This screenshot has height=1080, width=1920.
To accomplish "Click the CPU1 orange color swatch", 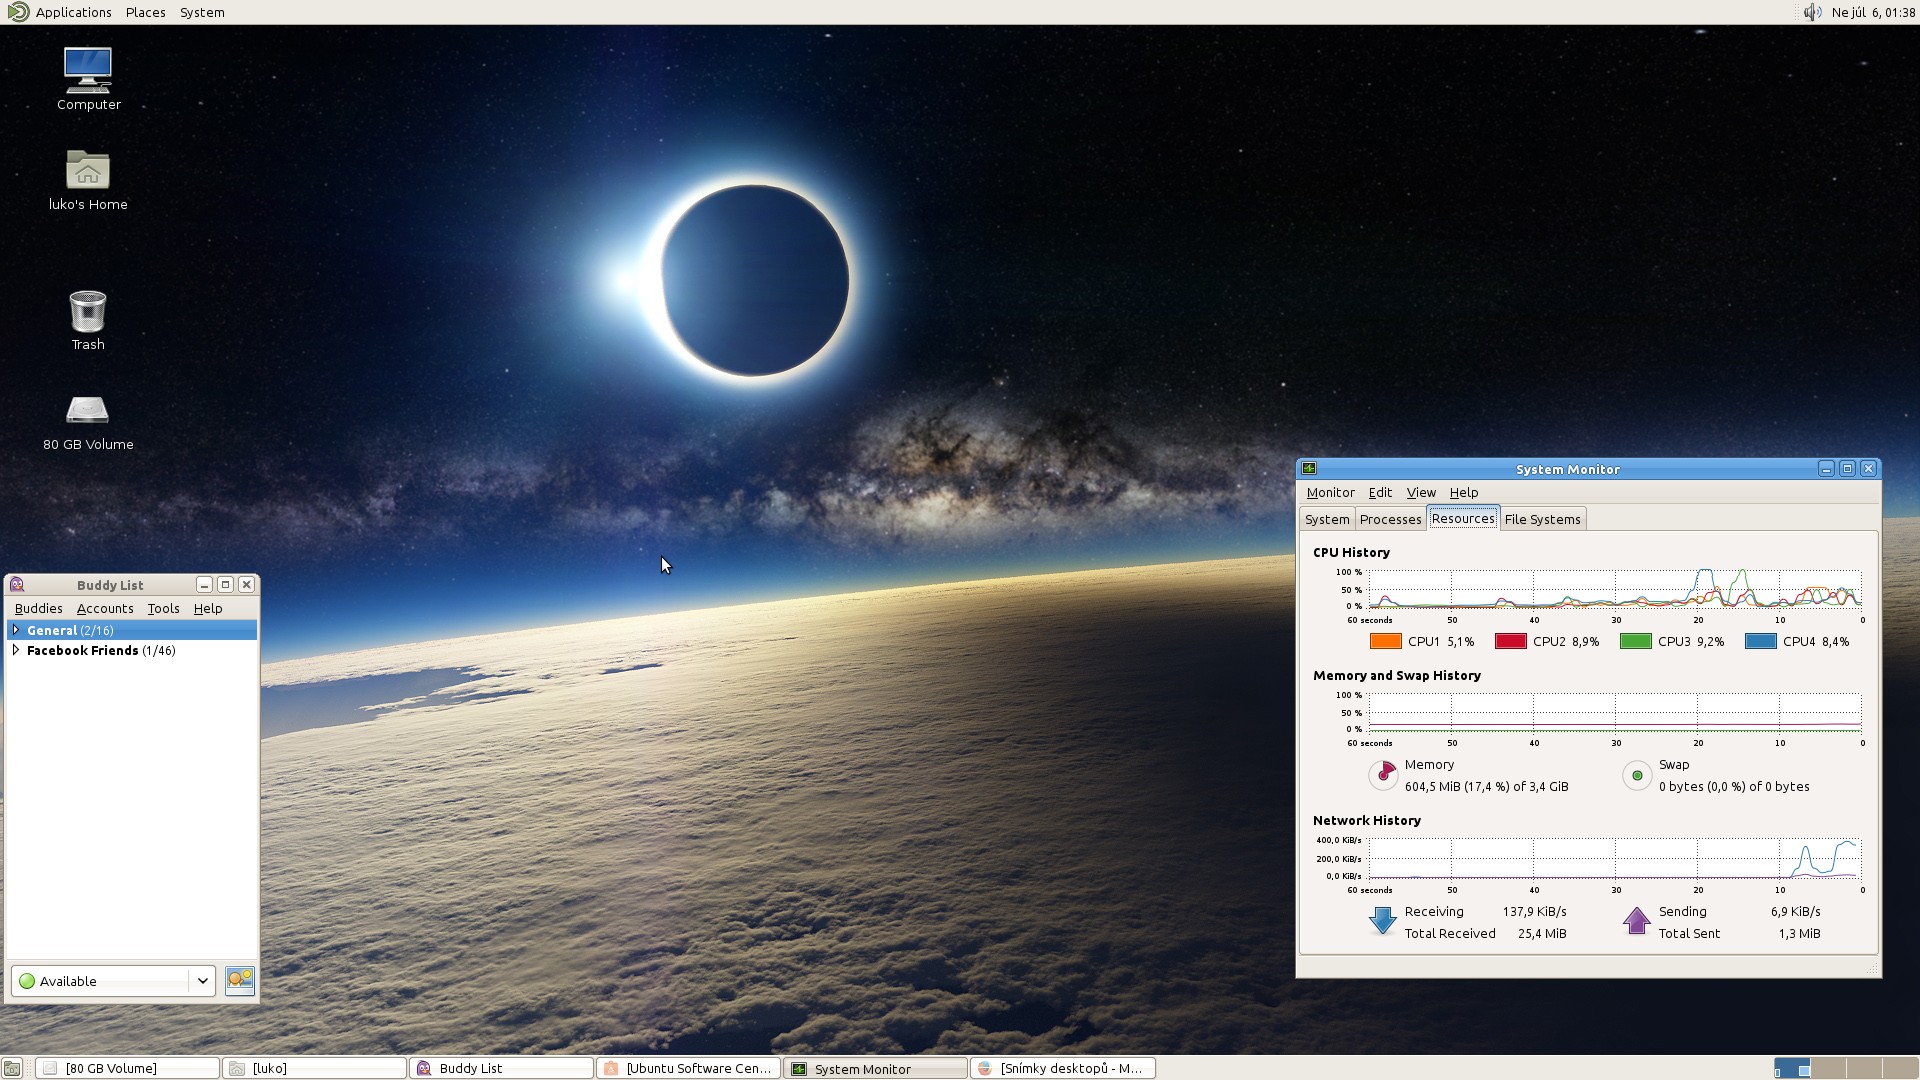I will pos(1385,641).
